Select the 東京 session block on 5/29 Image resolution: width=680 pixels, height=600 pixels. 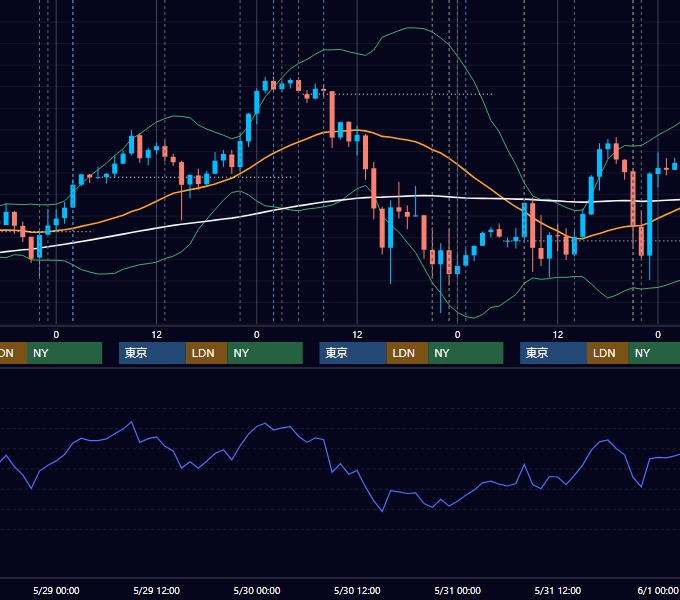click(153, 353)
